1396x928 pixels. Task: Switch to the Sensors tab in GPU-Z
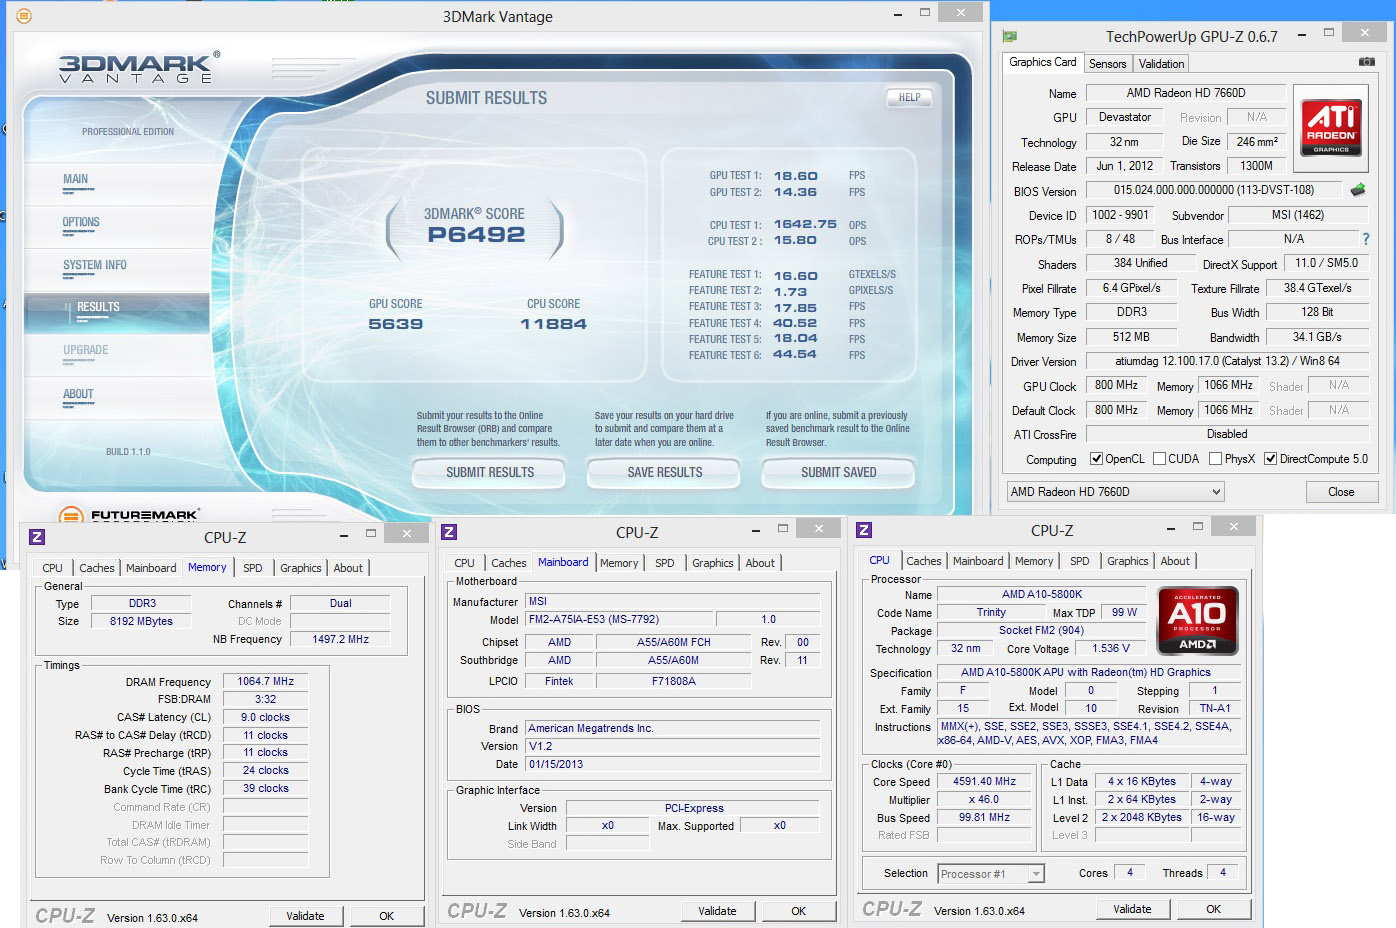coord(1107,63)
